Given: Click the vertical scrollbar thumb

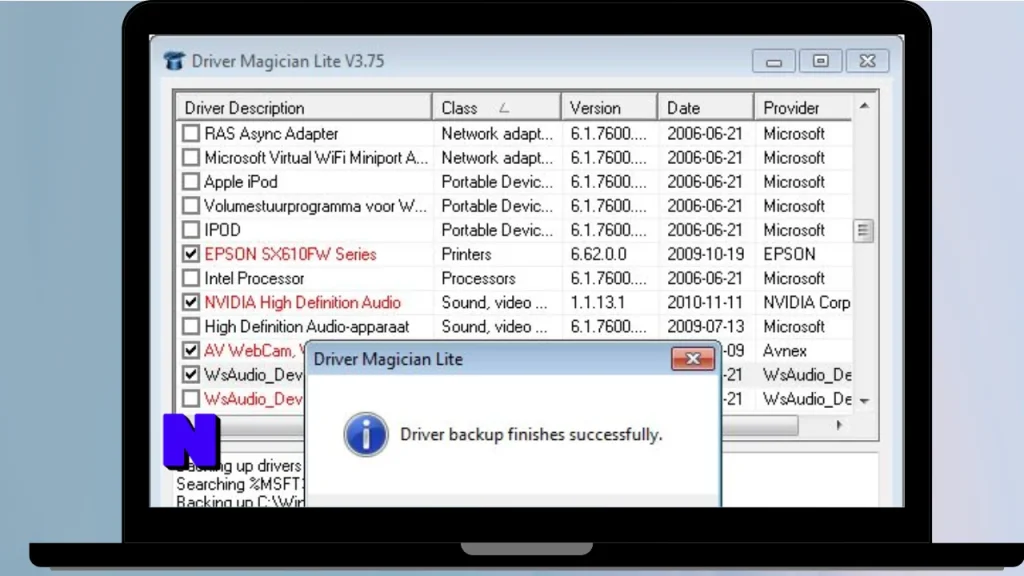Looking at the screenshot, I should [x=863, y=231].
